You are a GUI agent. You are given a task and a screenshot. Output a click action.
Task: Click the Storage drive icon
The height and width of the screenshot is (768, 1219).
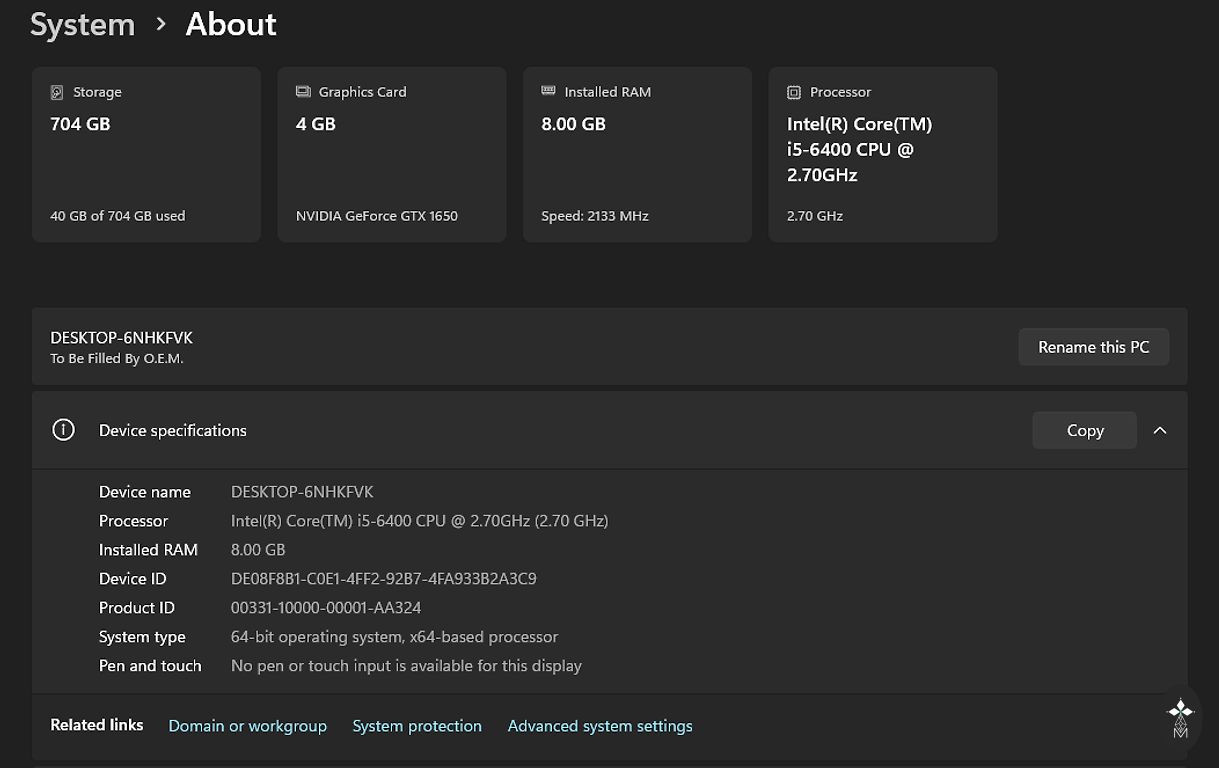coord(57,92)
